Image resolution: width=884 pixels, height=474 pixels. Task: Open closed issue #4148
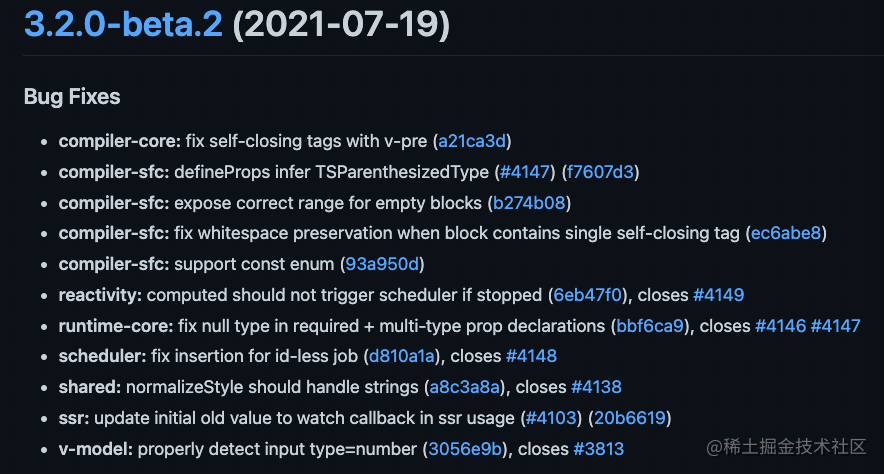(531, 356)
